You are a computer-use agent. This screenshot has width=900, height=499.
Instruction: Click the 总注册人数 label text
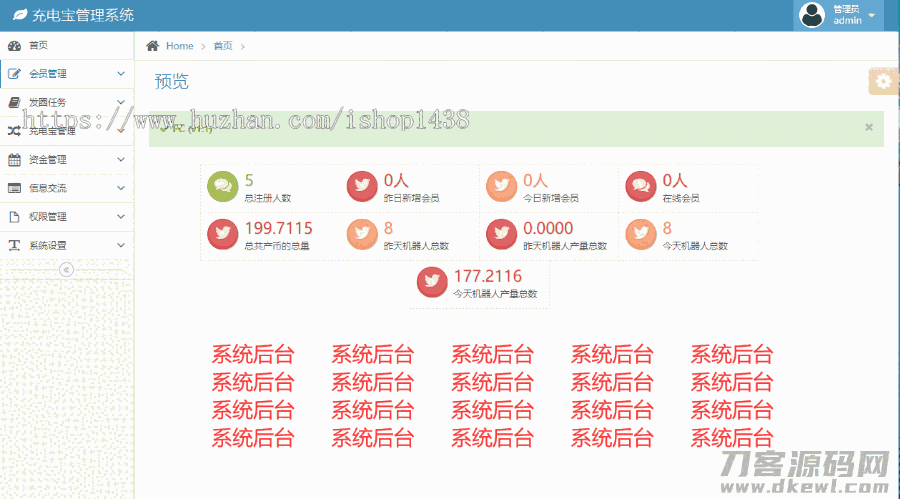pos(267,198)
